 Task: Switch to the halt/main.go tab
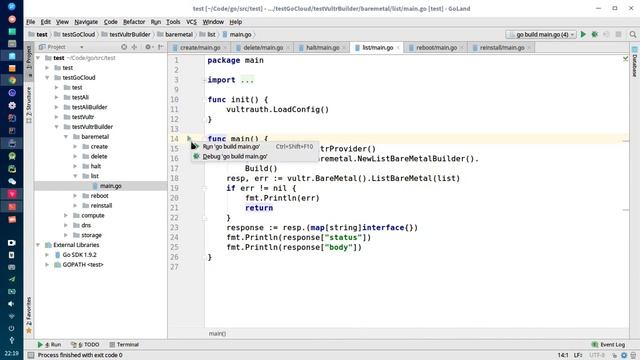tap(322, 48)
